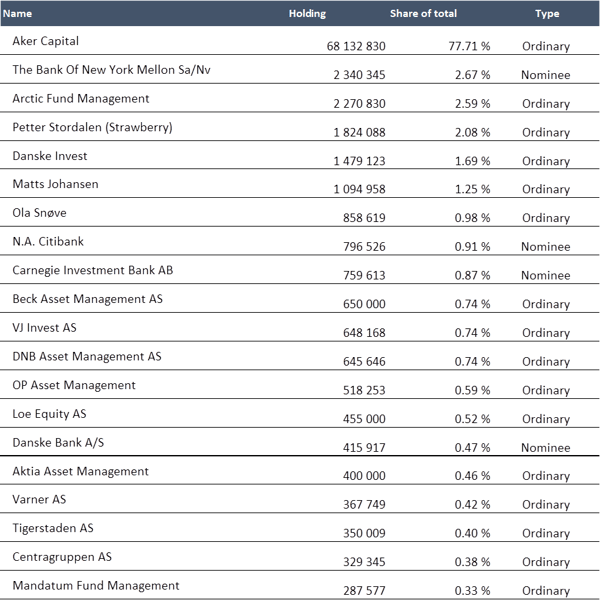Click holding value 518 253
This screenshot has width=600, height=600.
364,390
